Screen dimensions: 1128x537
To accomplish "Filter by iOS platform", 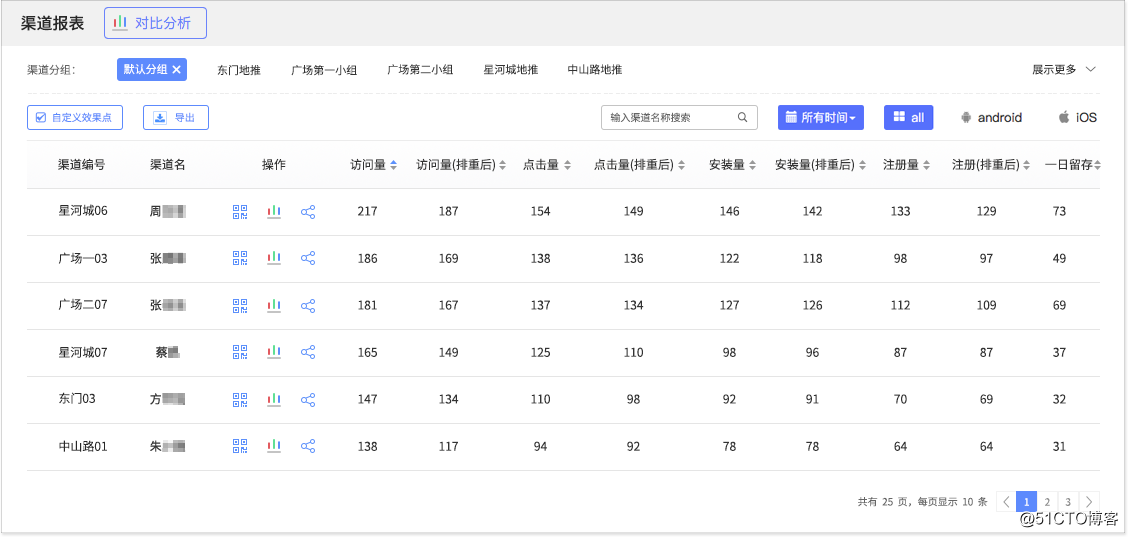I will pos(1078,117).
